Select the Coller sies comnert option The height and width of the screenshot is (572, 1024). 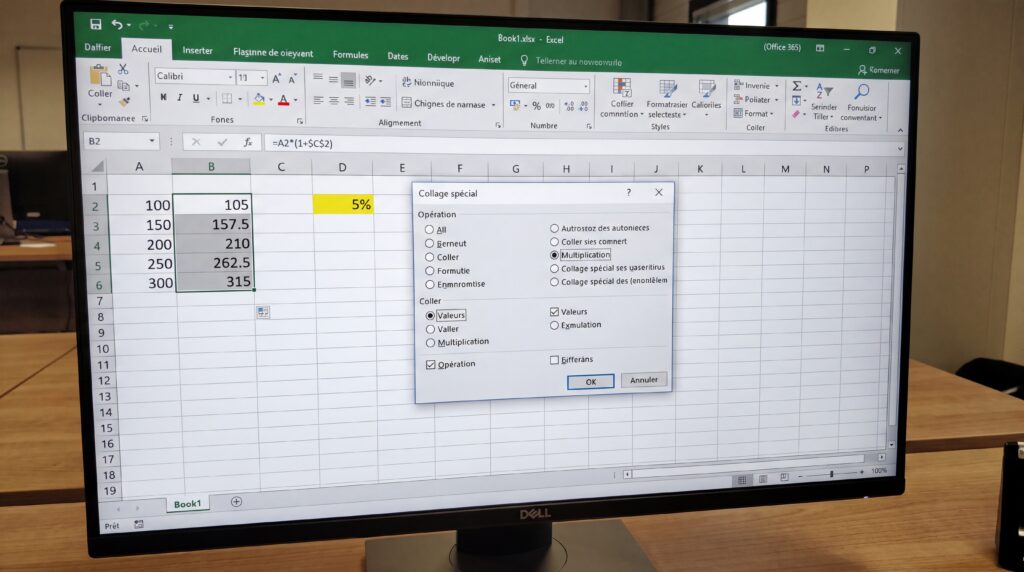pos(554,242)
